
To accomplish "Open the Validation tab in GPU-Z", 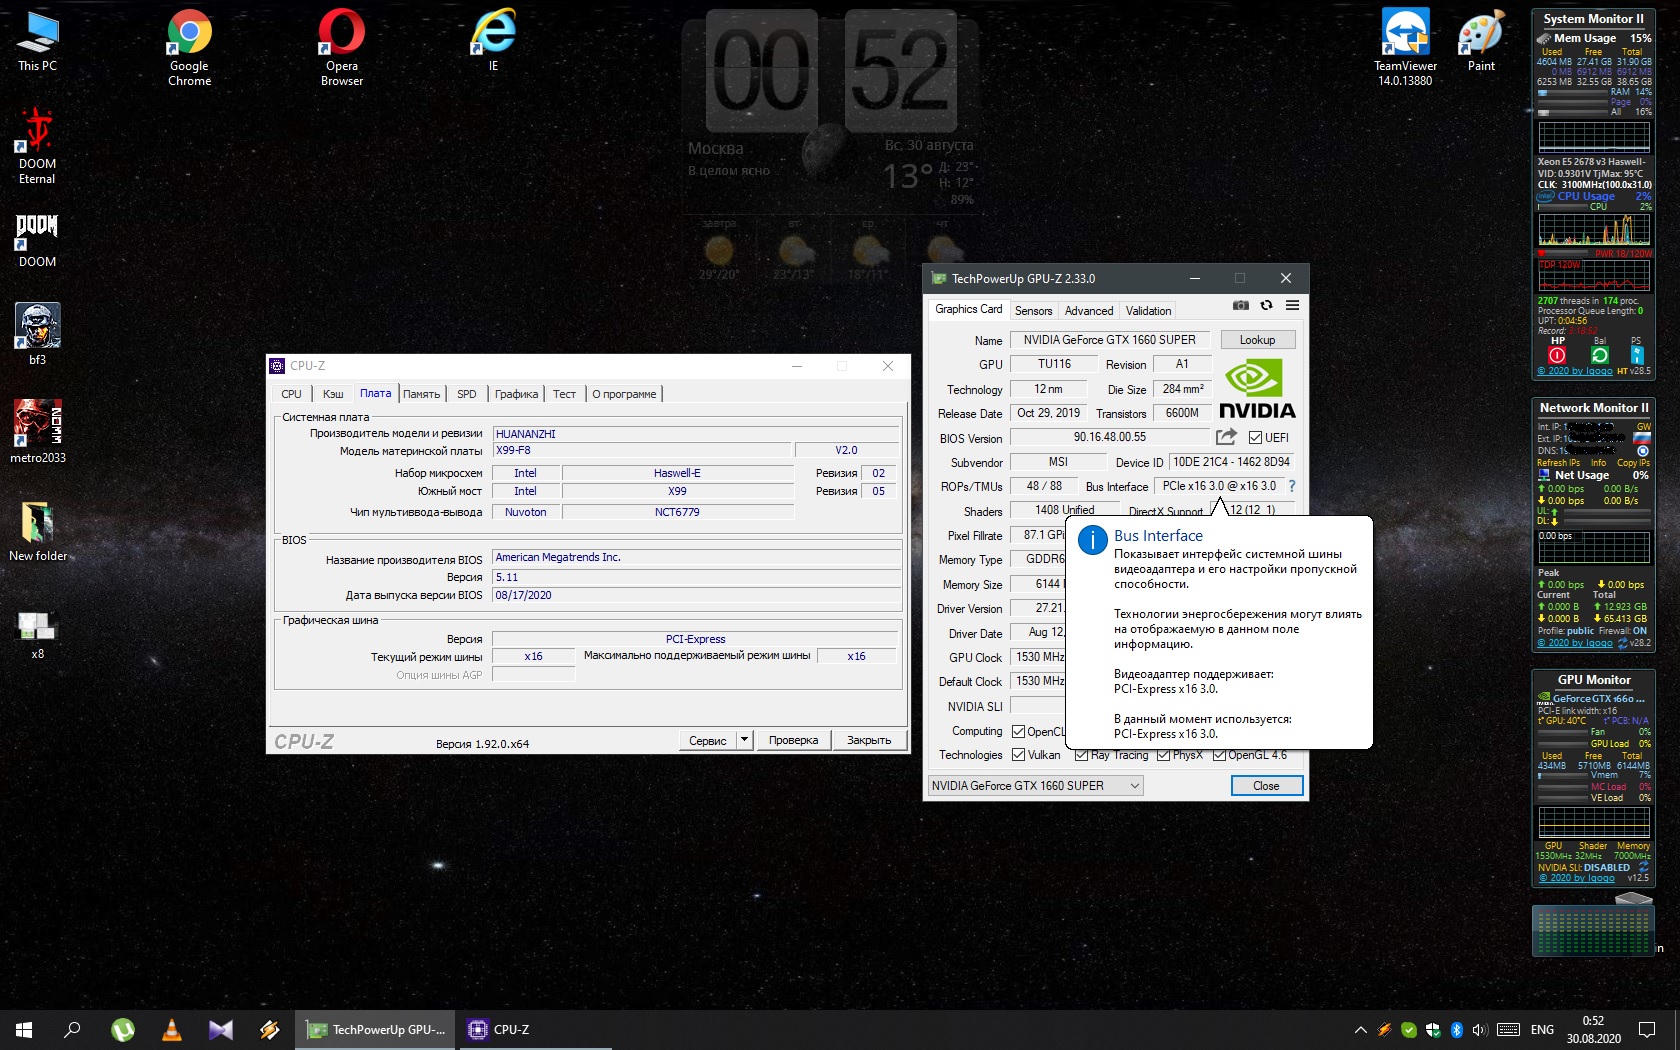I will pyautogui.click(x=1148, y=311).
